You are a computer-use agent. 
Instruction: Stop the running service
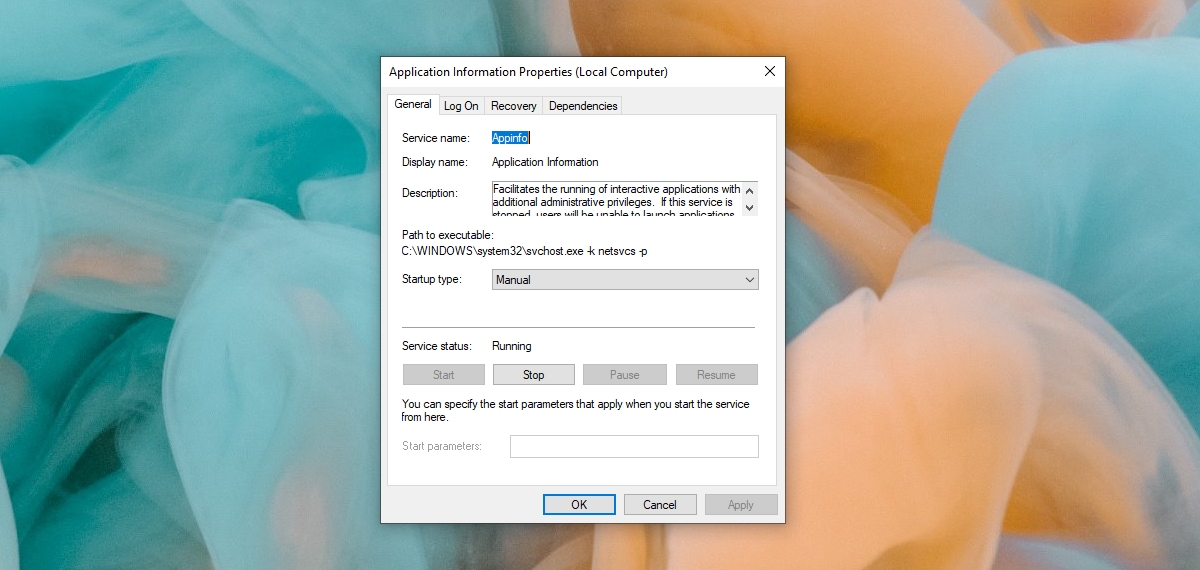(534, 375)
